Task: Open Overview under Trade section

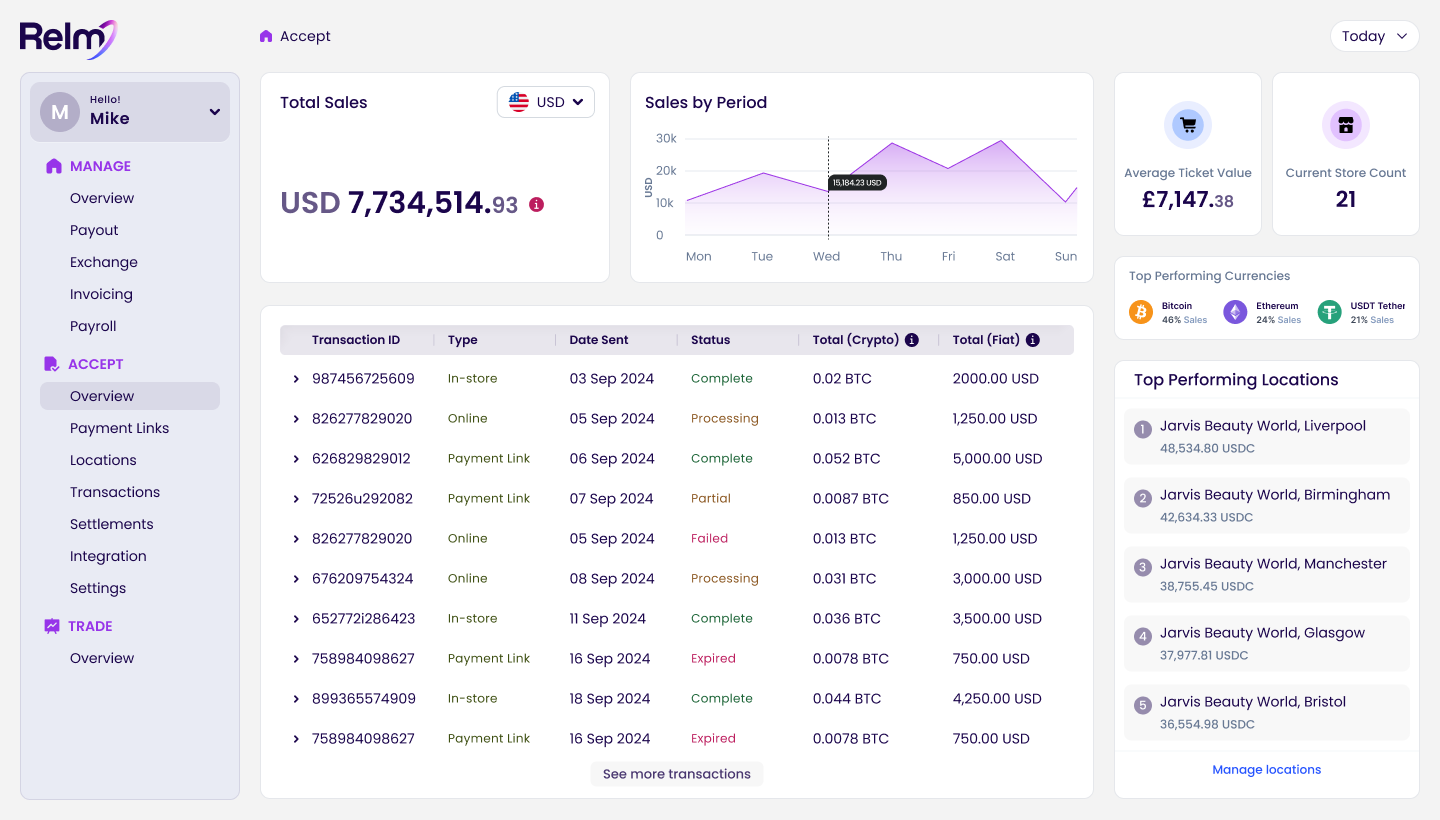Action: (102, 658)
